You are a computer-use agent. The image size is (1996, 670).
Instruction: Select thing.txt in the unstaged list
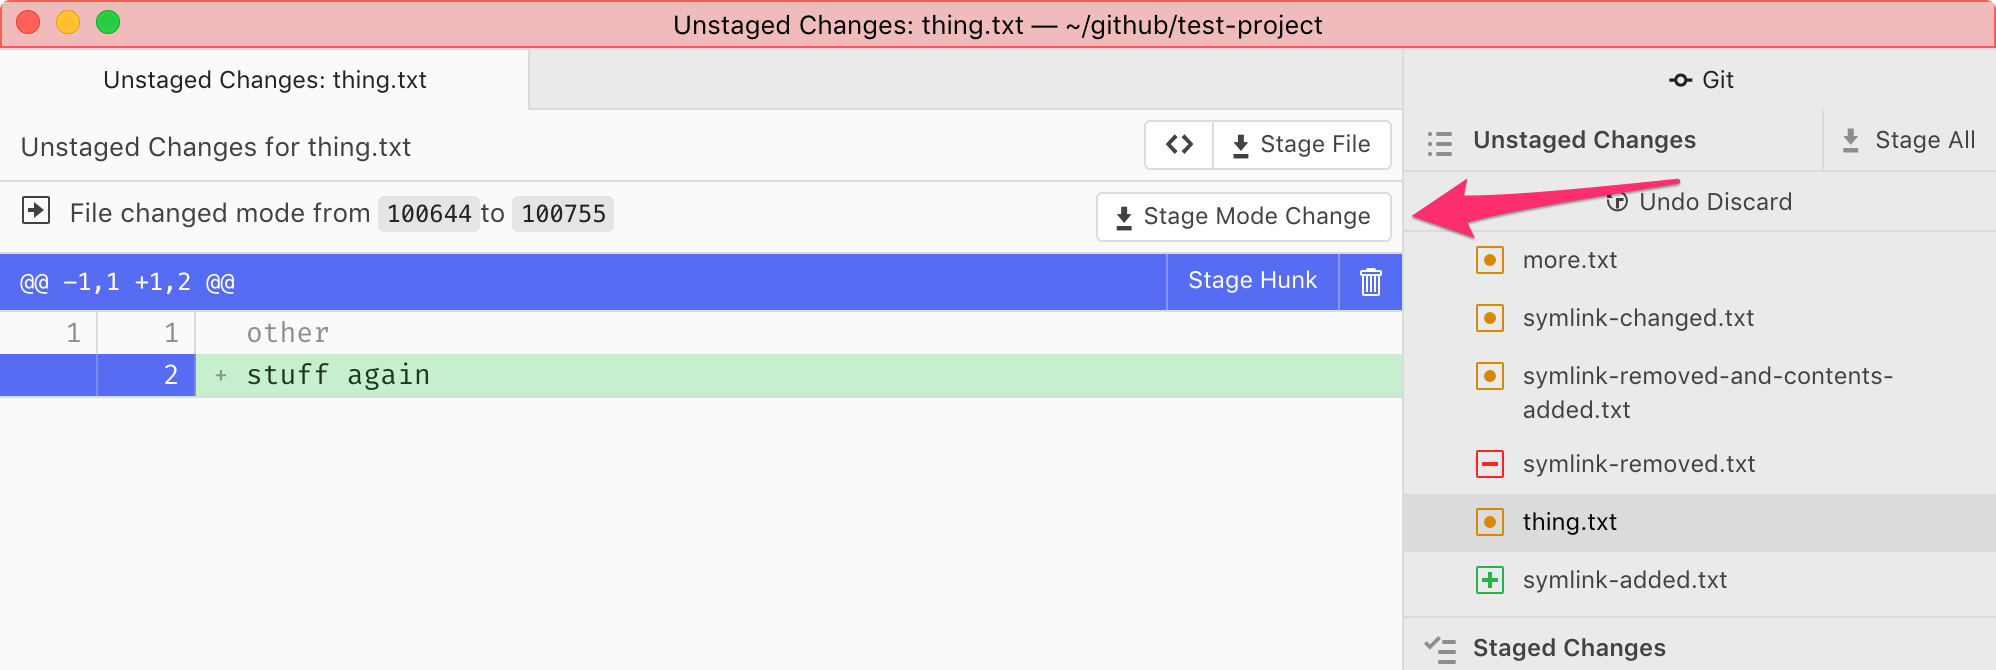[x=1569, y=522]
